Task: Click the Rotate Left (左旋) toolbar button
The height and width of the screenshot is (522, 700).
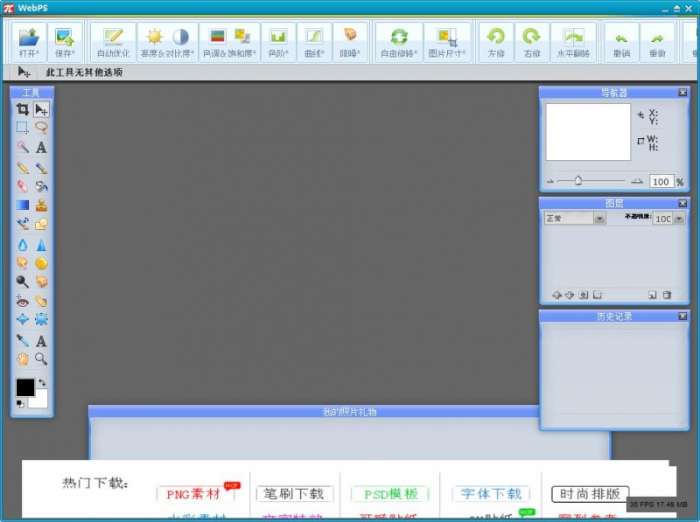Action: 496,42
